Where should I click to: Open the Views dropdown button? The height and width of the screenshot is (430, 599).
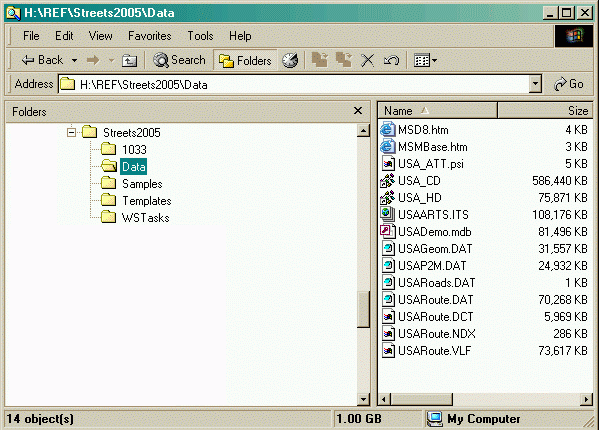425,60
